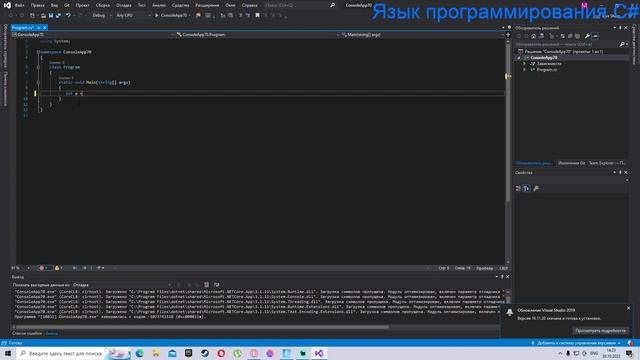The height and width of the screenshot is (360, 640).
Task: Click the Undo arrow in toolbar
Action: 68,16
